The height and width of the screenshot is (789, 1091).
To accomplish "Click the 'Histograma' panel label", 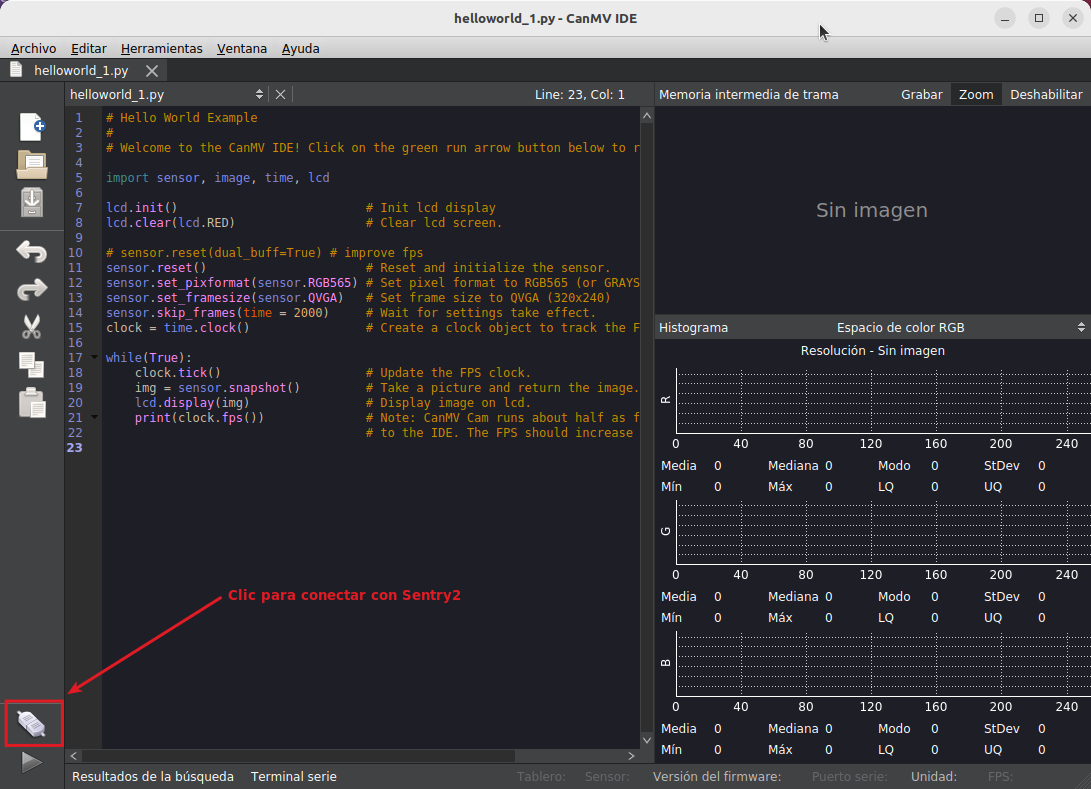I will (x=693, y=328).
